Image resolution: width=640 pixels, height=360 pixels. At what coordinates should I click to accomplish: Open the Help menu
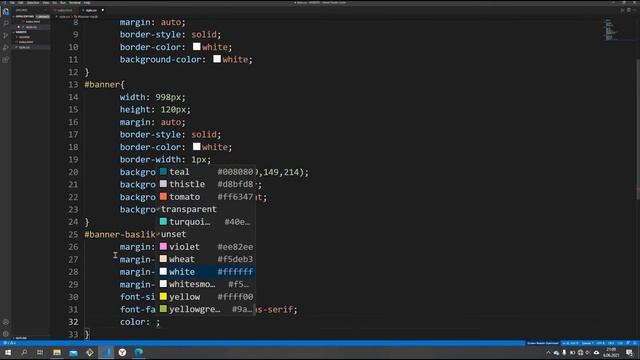87,3
